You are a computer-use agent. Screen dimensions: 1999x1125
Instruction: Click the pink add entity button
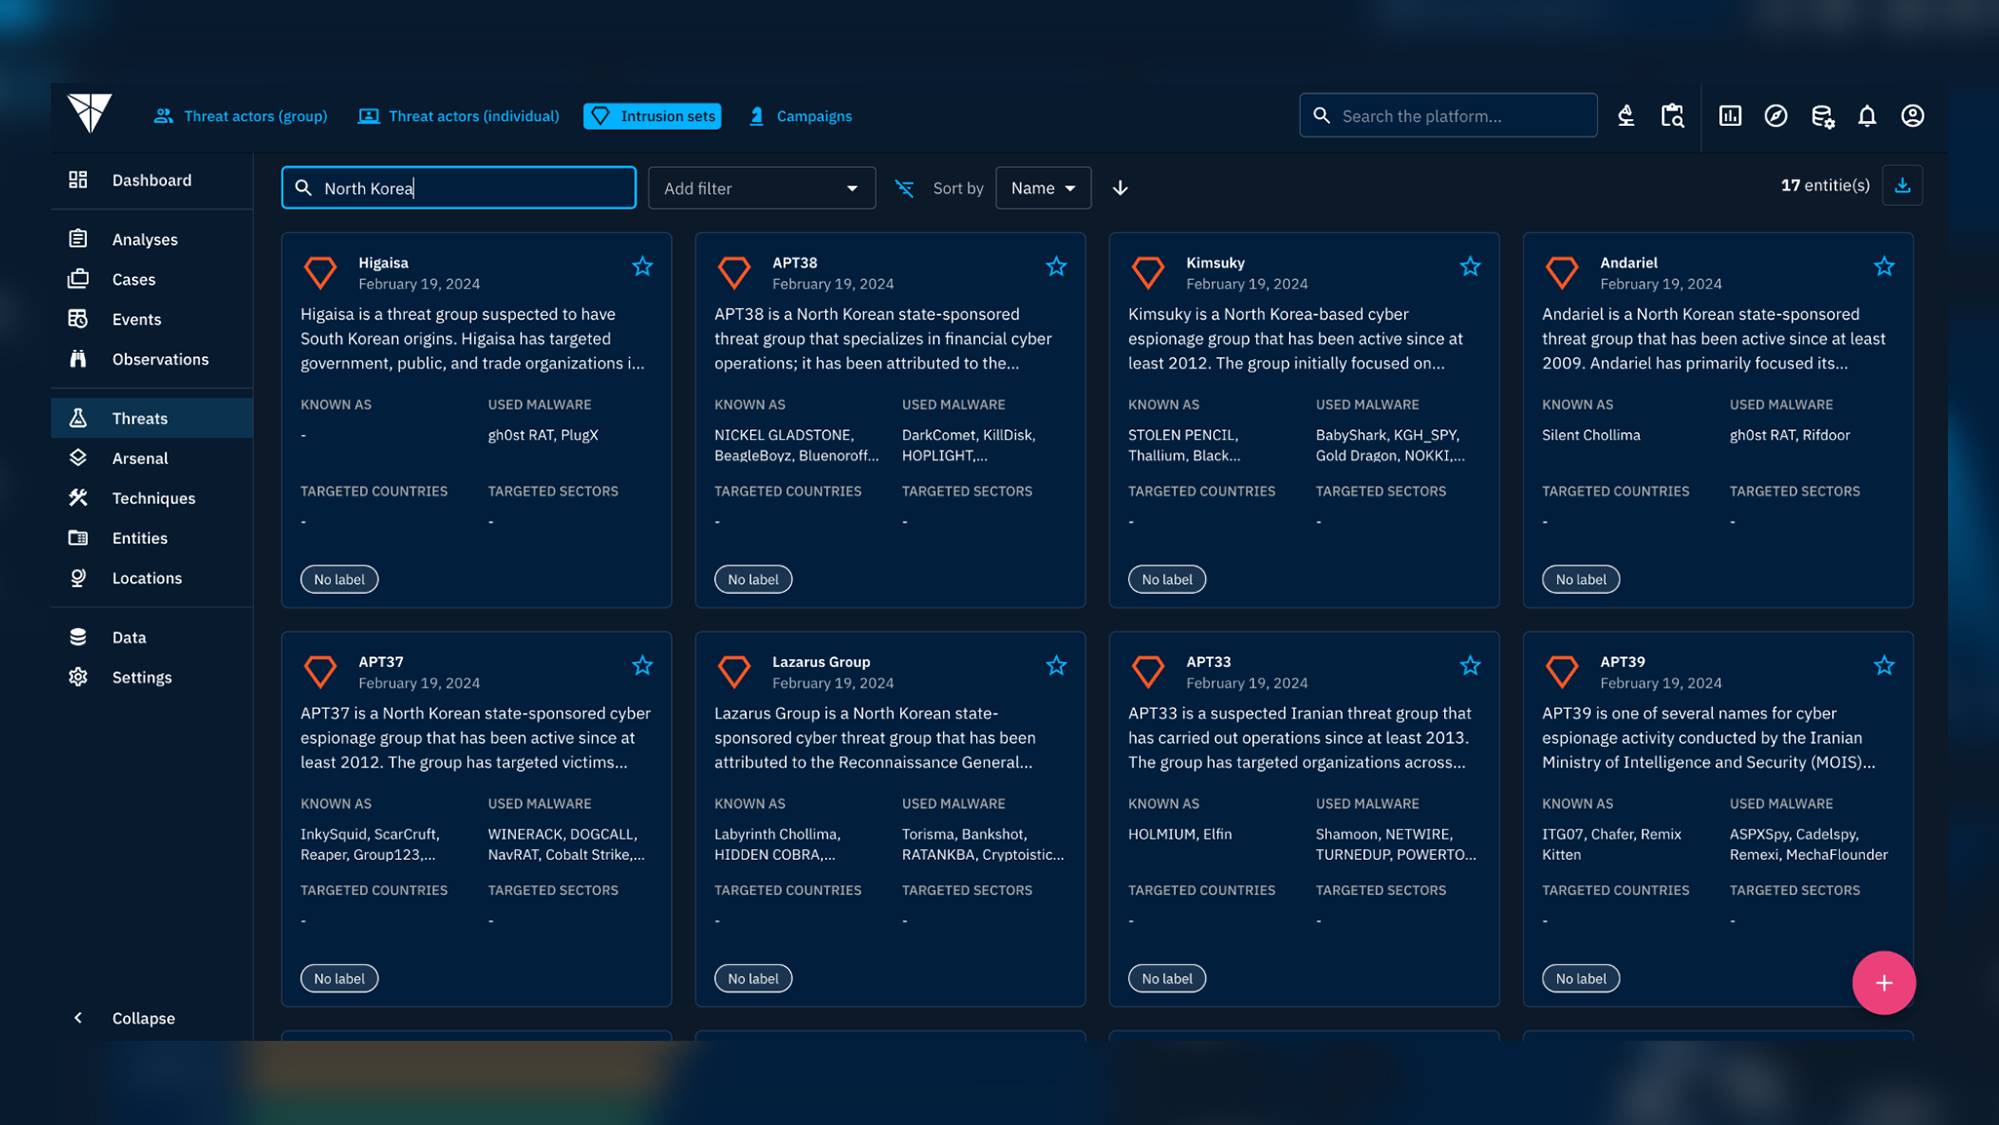pos(1883,982)
